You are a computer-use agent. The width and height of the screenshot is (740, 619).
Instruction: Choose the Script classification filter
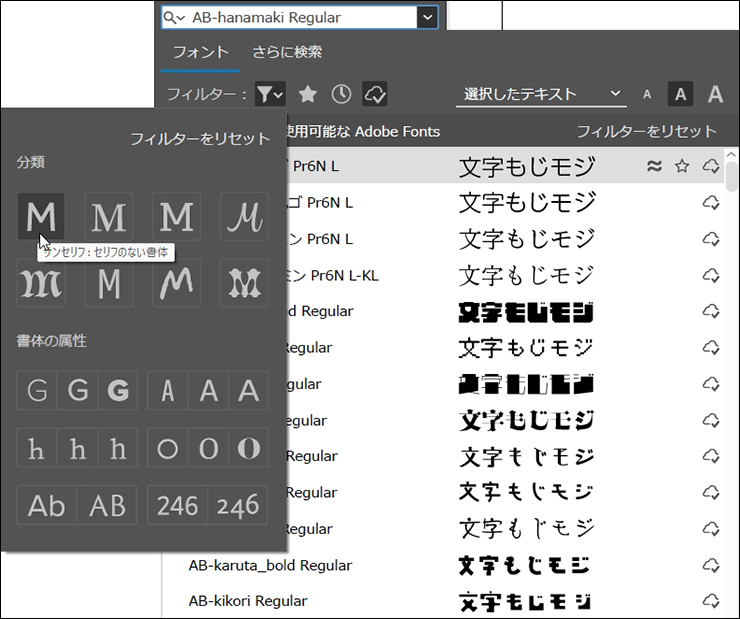pos(245,216)
